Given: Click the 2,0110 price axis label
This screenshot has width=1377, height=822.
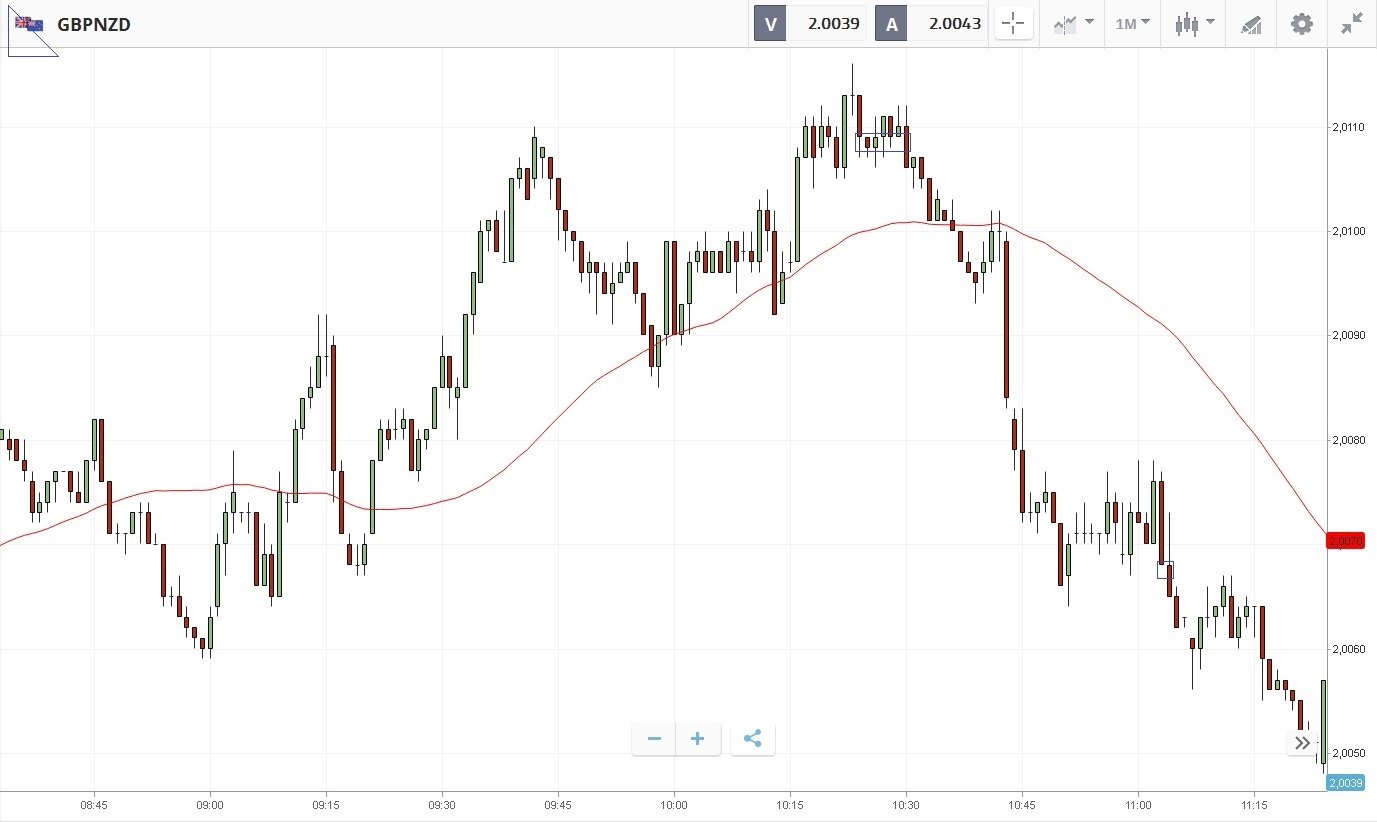Looking at the screenshot, I should click(1348, 127).
